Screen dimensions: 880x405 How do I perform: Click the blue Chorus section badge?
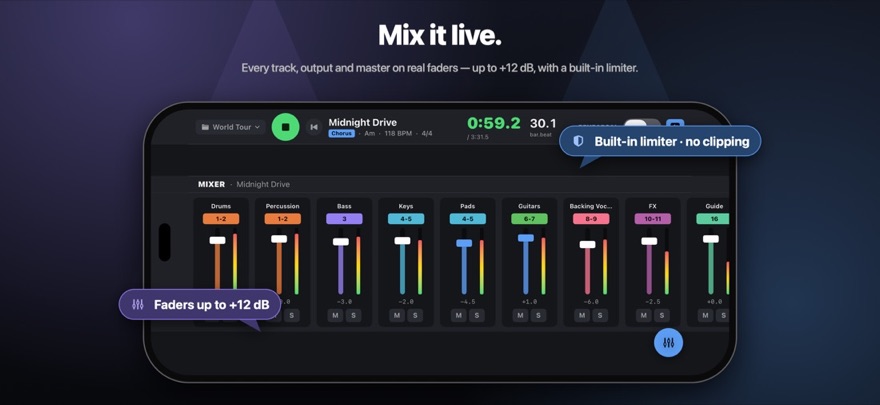[x=341, y=134]
